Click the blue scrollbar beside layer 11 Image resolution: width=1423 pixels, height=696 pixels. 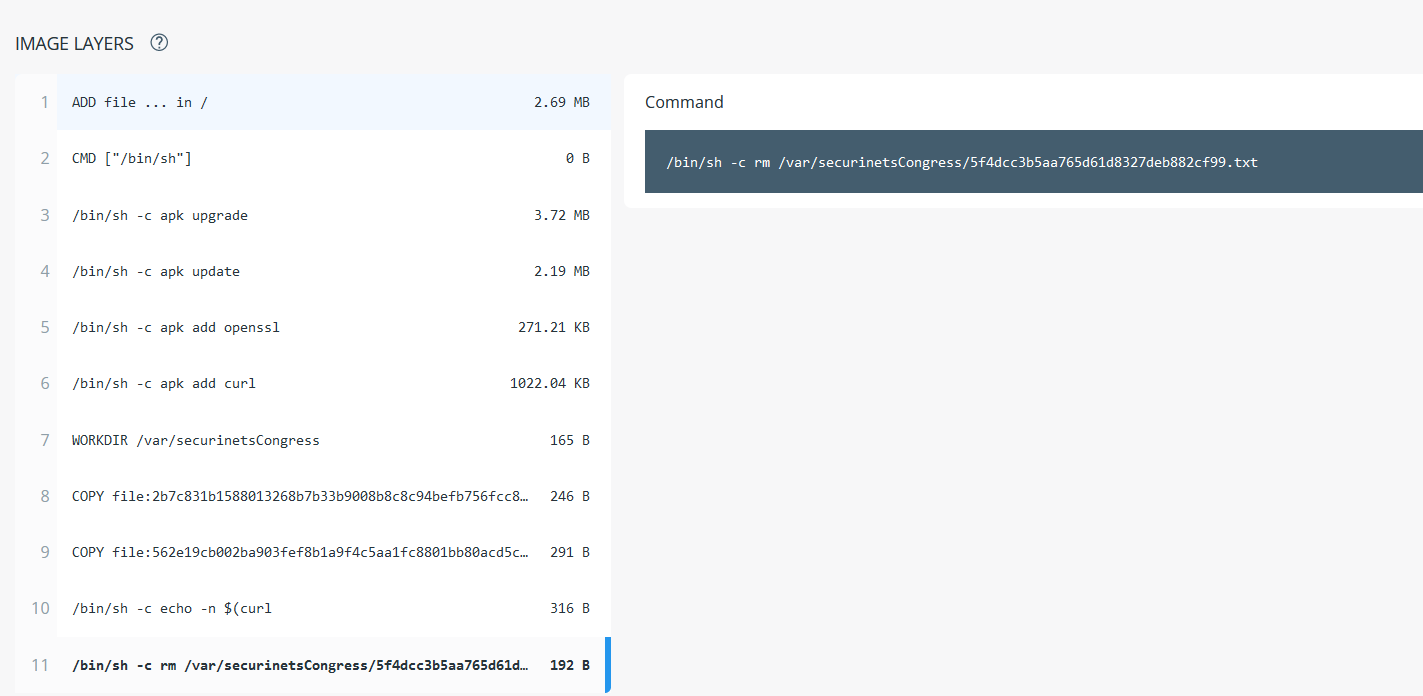point(605,664)
